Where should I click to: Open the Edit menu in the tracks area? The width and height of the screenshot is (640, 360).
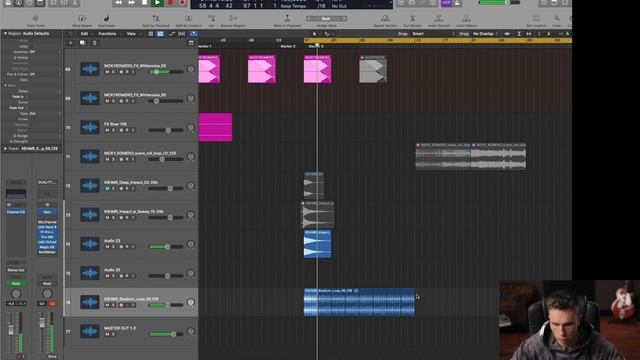(84, 34)
